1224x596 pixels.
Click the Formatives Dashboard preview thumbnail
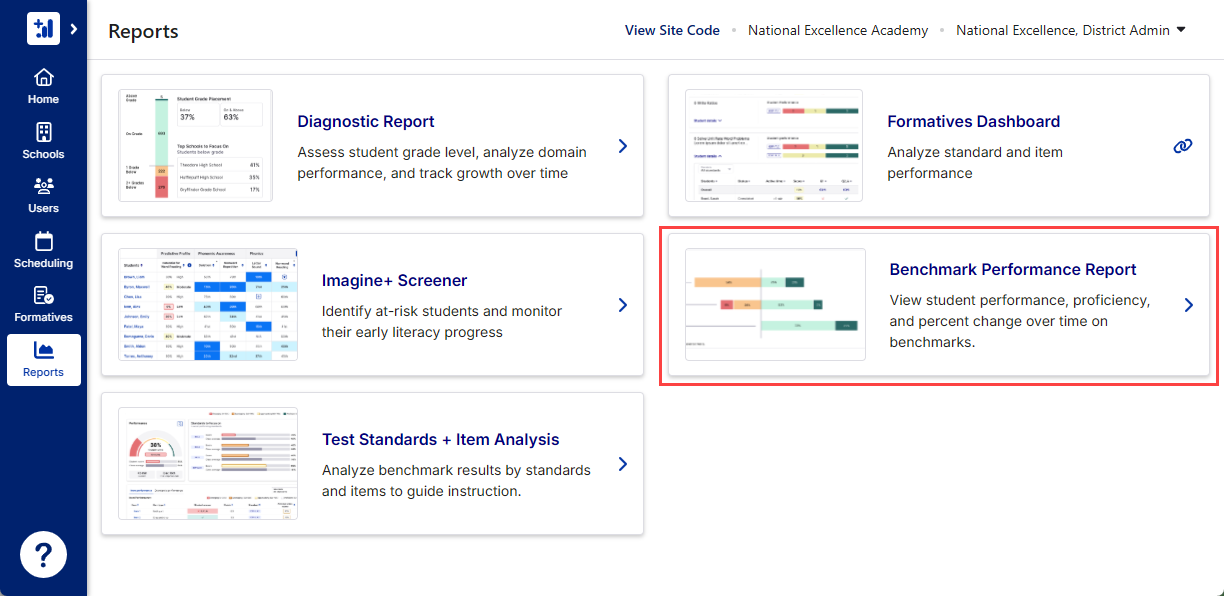774,146
